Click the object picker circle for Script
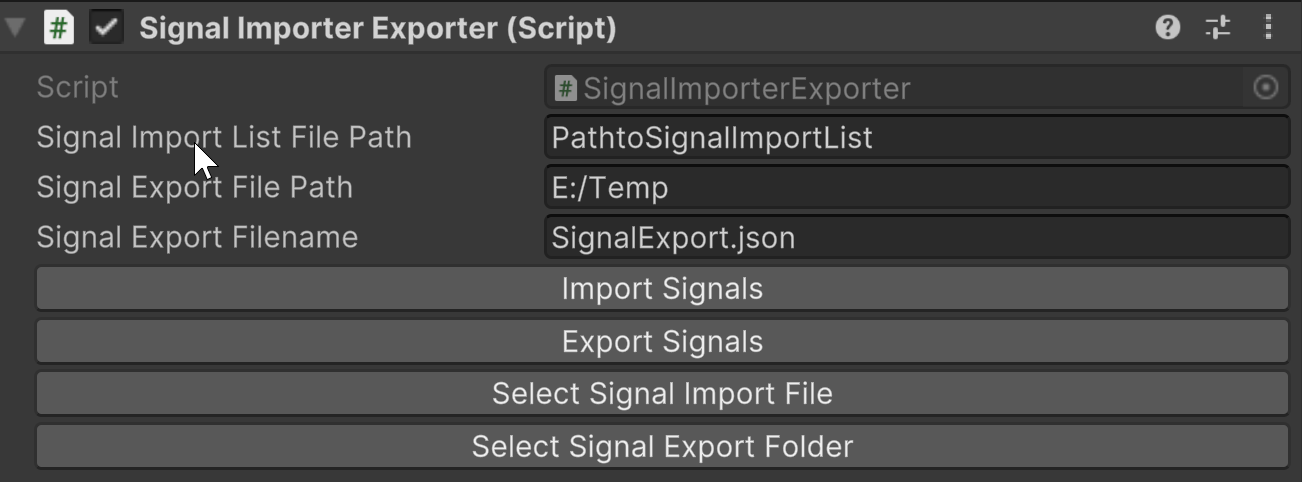The height and width of the screenshot is (482, 1302). point(1265,88)
